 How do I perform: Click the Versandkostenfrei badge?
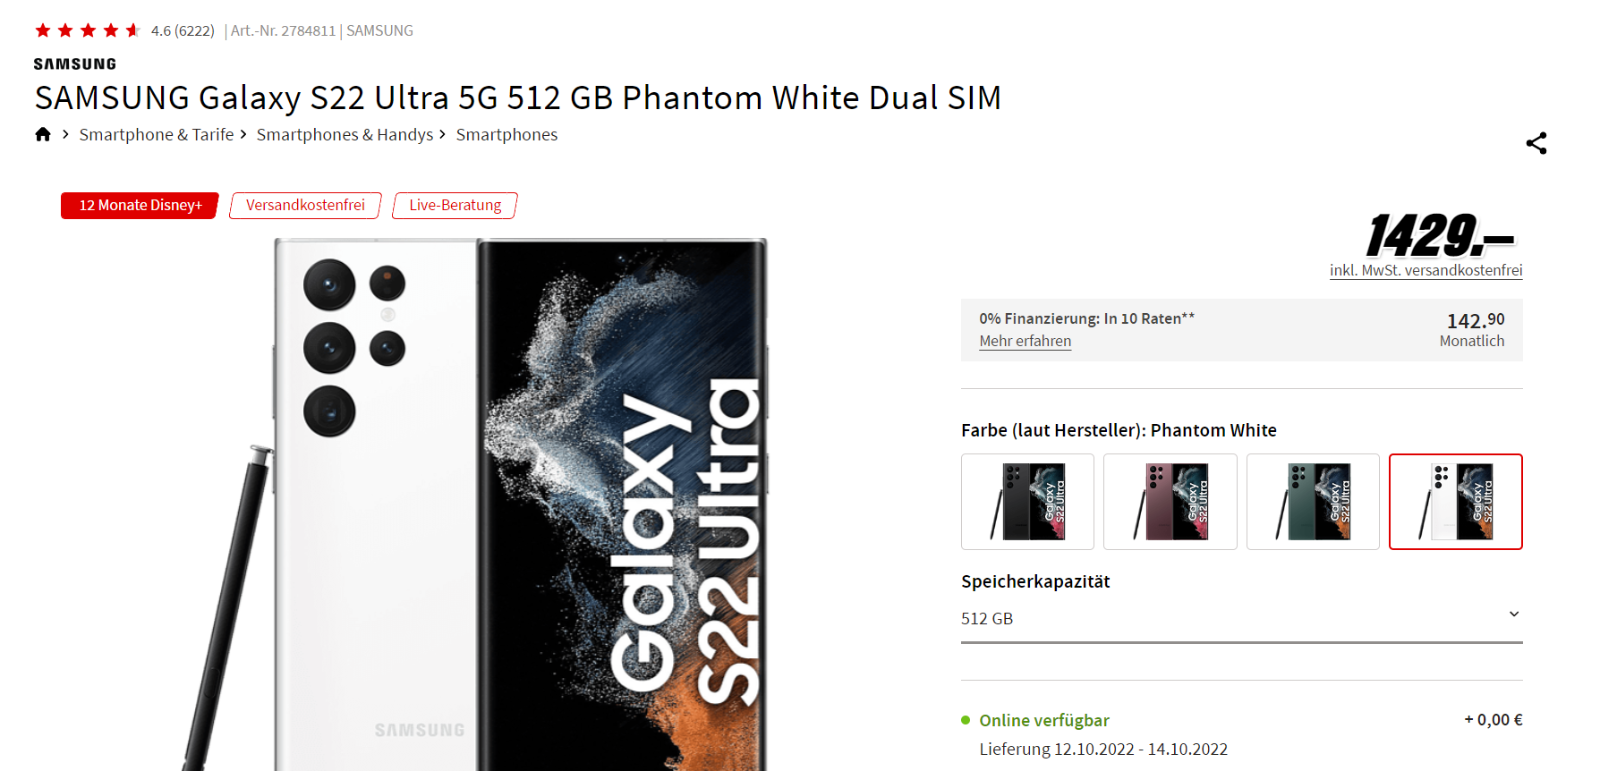305,205
